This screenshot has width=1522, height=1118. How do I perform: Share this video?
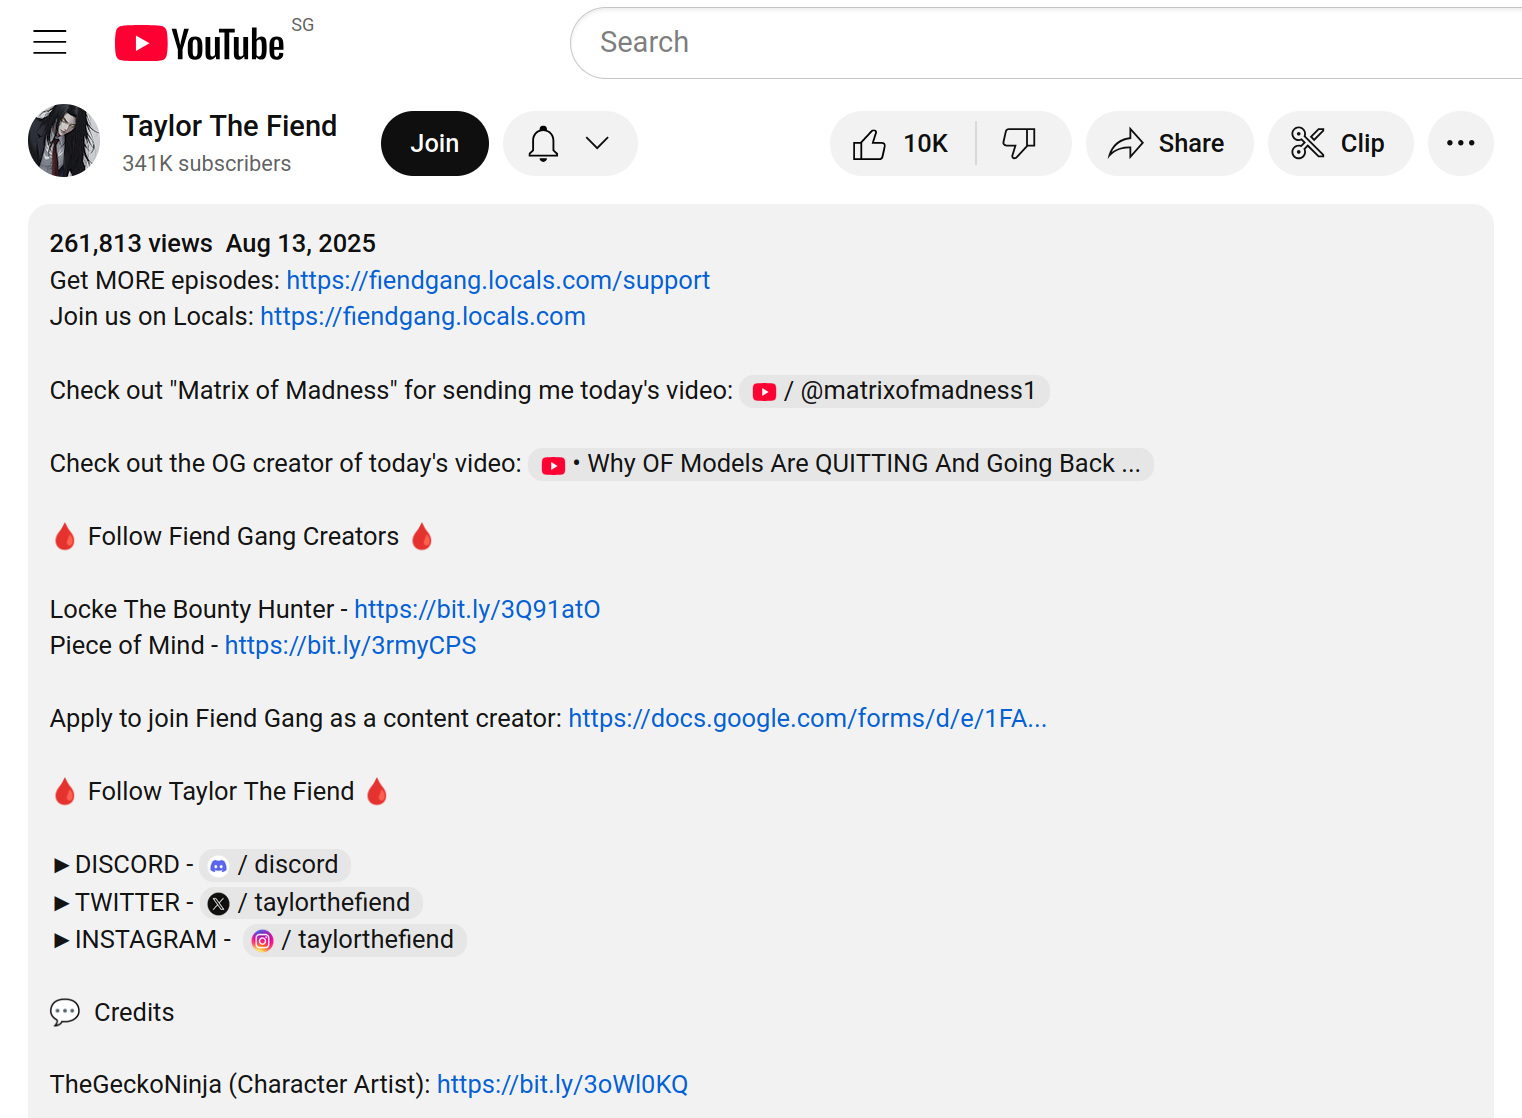pyautogui.click(x=1168, y=144)
